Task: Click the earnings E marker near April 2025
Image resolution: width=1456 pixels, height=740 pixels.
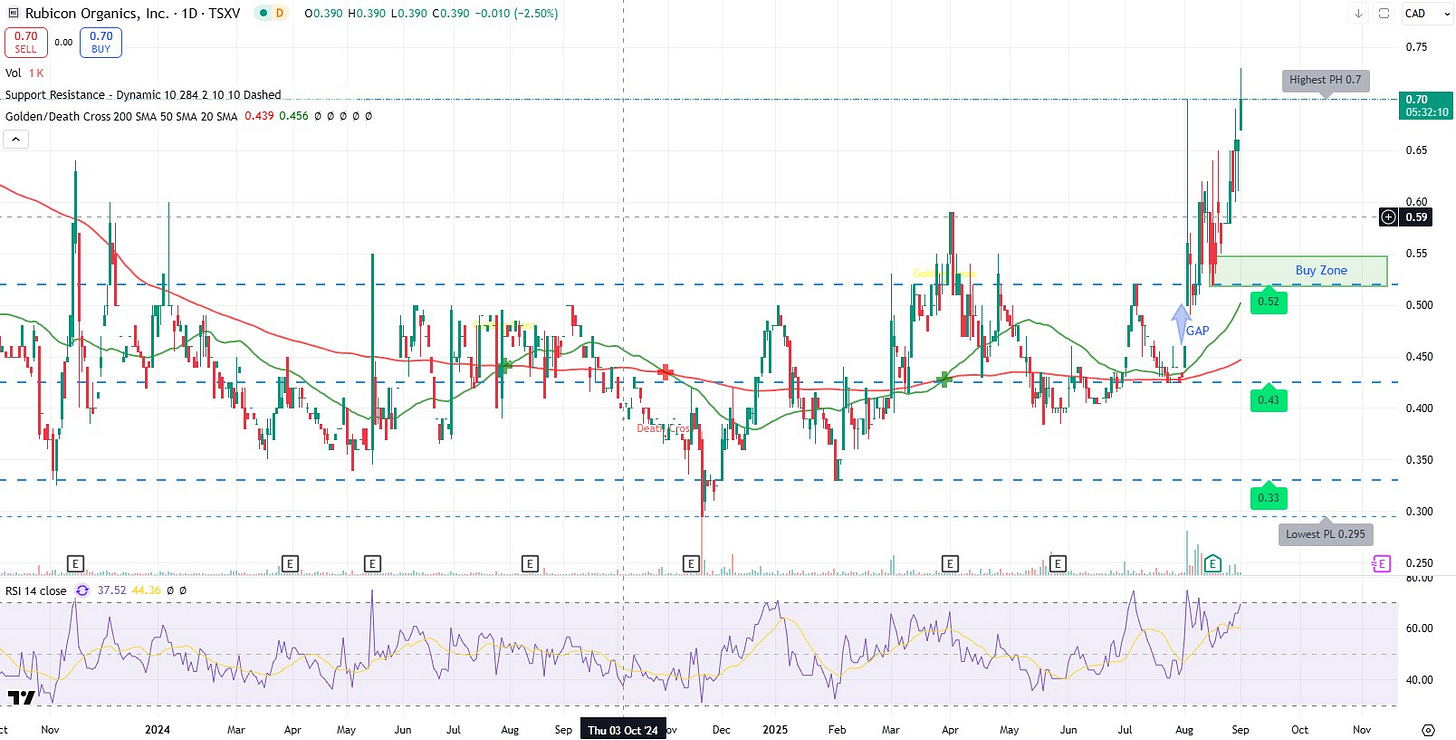Action: pos(948,564)
